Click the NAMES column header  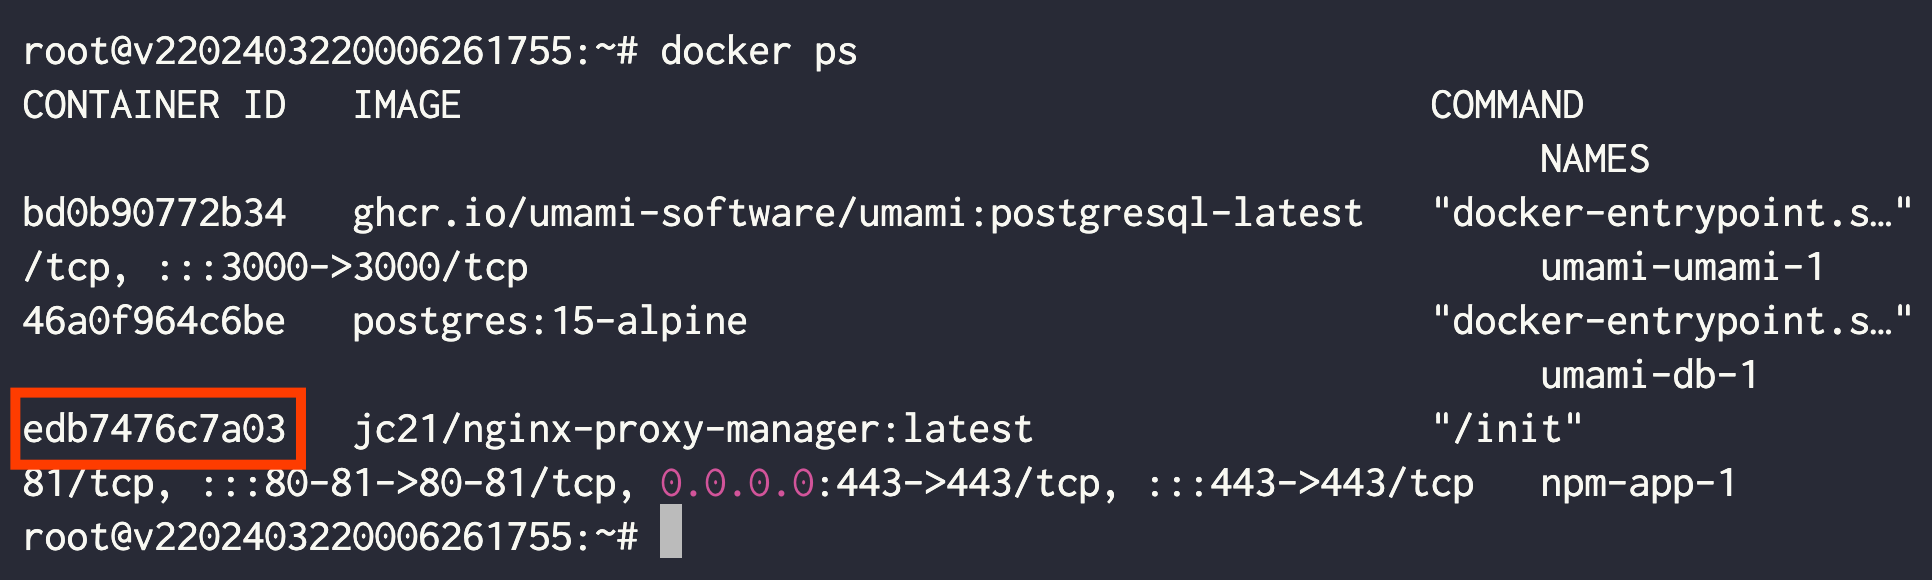click(x=1595, y=159)
